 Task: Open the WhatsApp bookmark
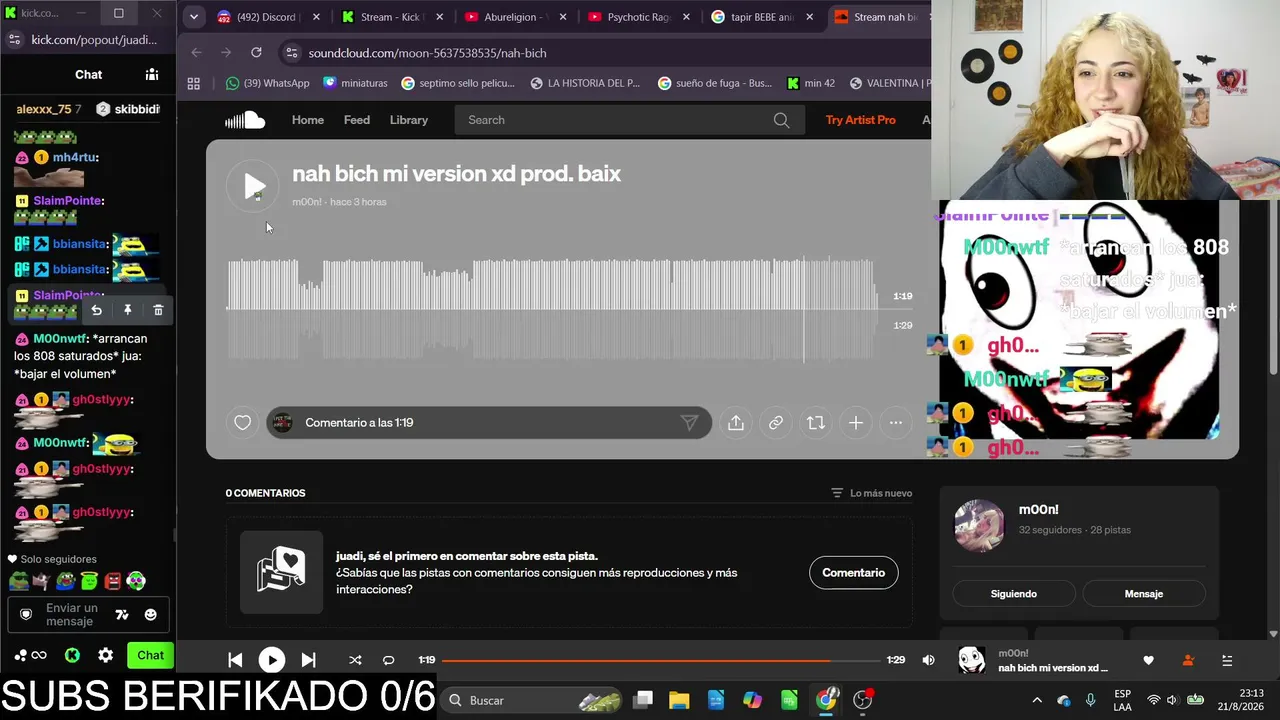[x=268, y=84]
